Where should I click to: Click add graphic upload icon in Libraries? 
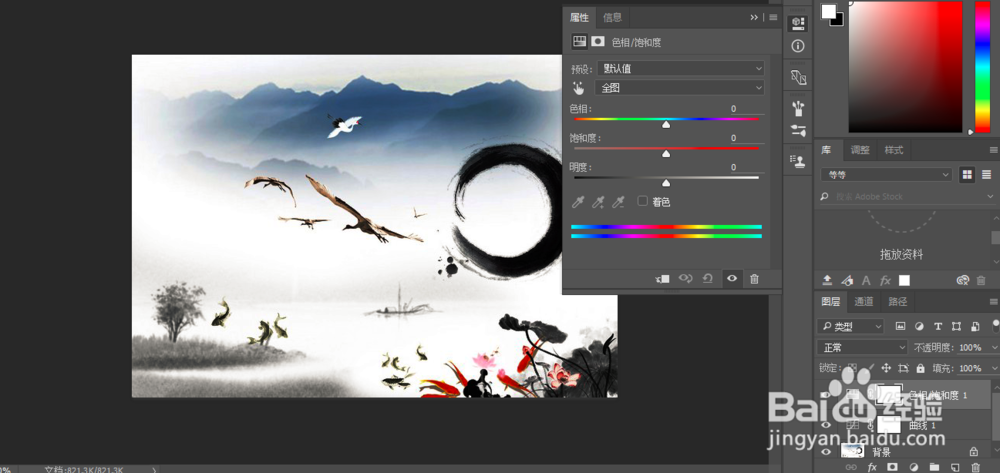point(827,280)
